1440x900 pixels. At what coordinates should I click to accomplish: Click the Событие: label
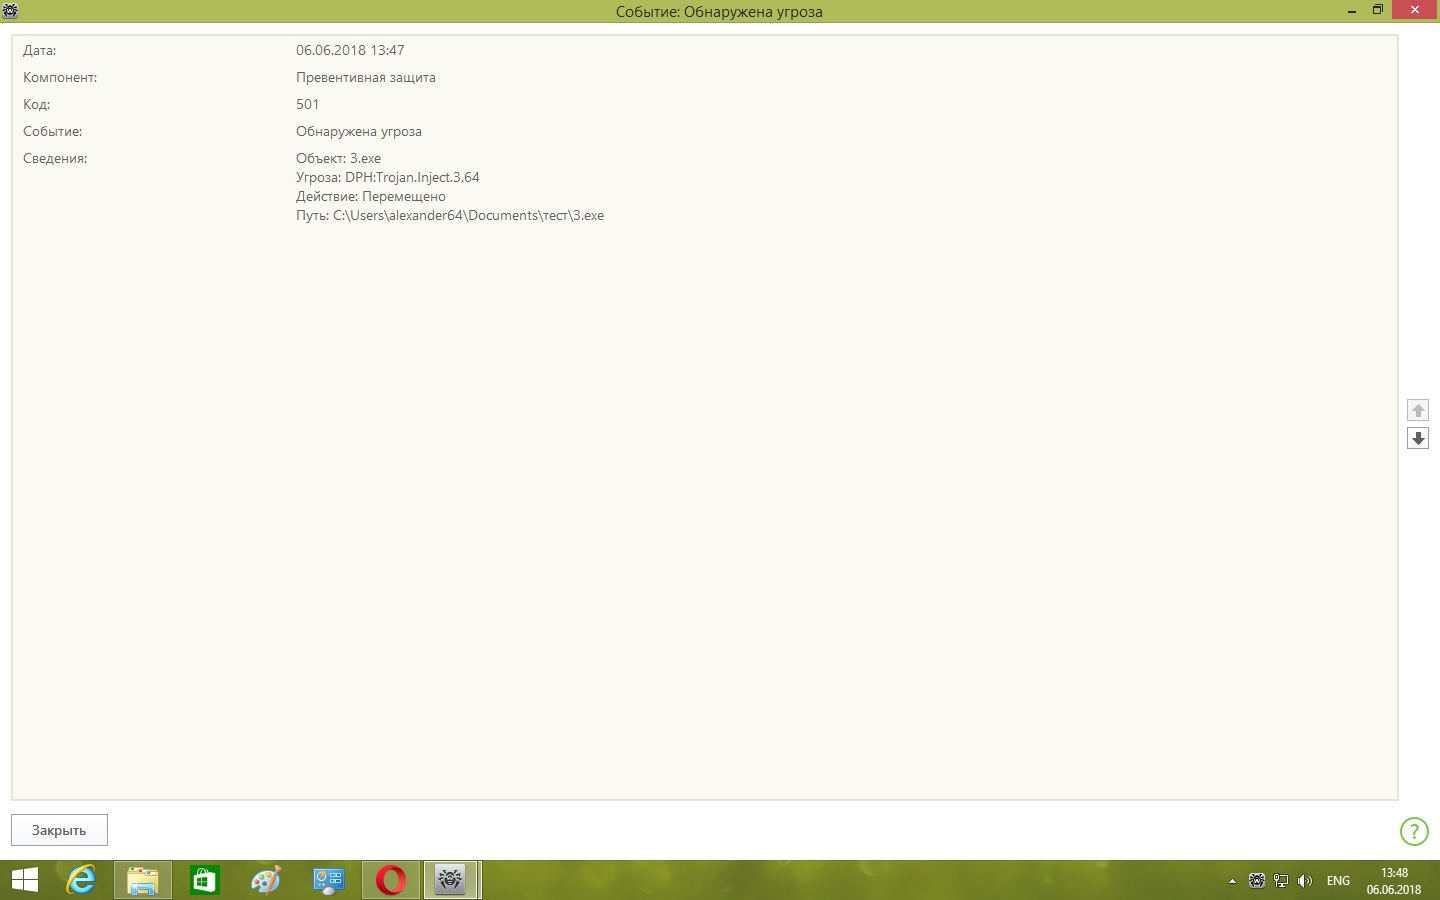pos(53,131)
